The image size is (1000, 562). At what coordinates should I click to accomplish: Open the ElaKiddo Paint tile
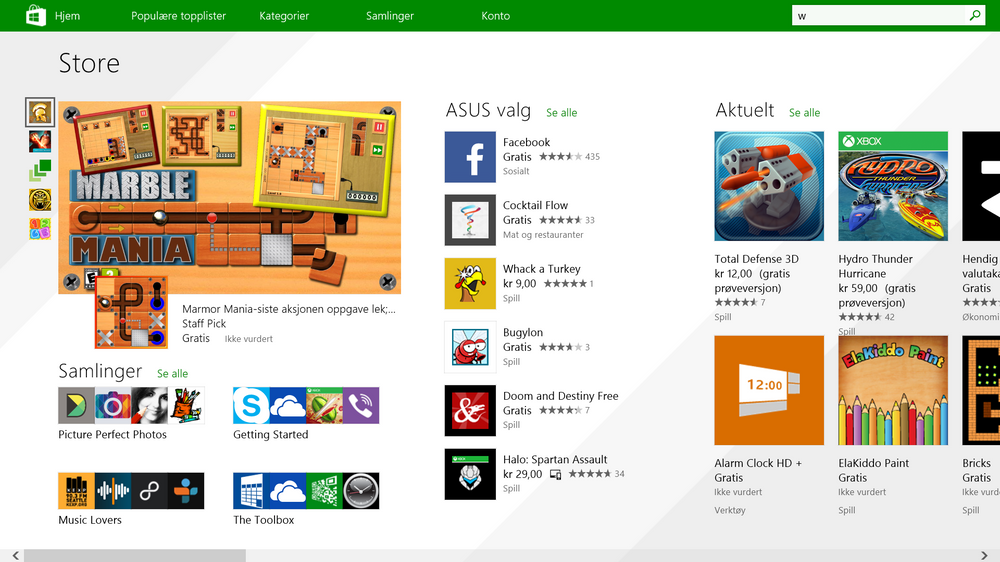(x=893, y=390)
